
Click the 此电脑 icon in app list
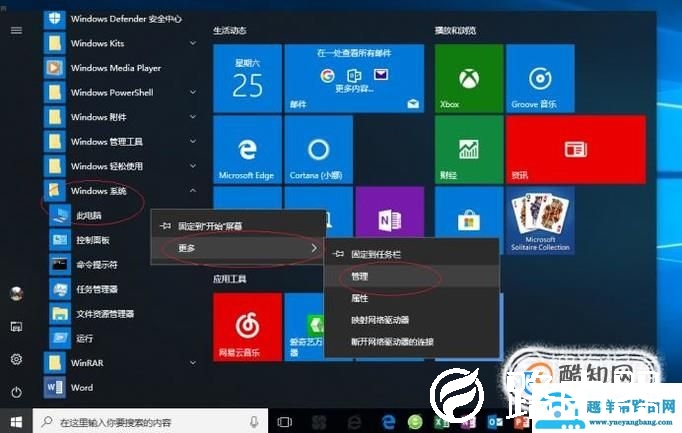(x=60, y=215)
